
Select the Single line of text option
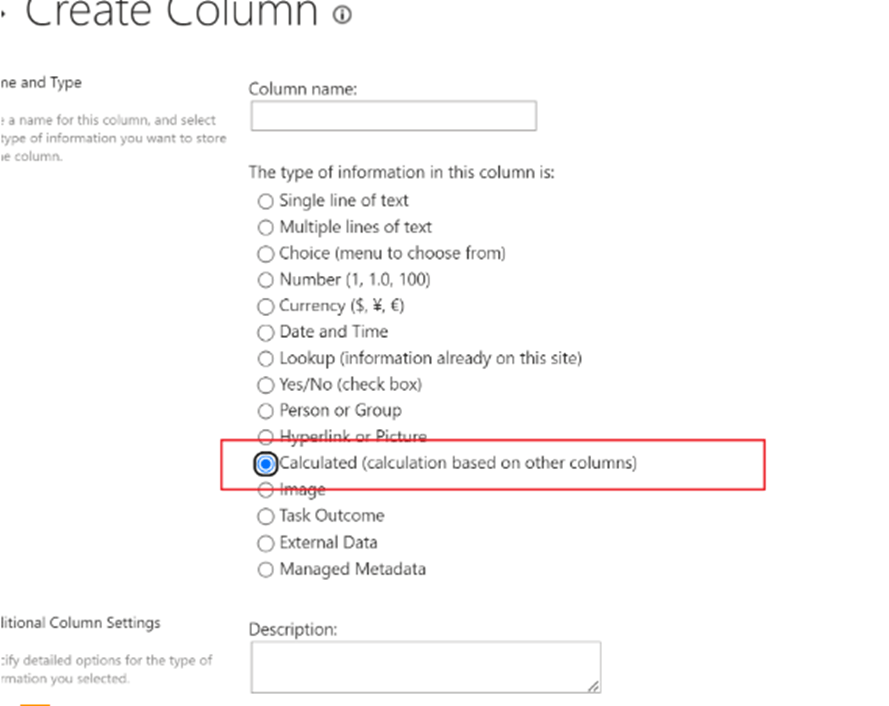click(x=265, y=201)
